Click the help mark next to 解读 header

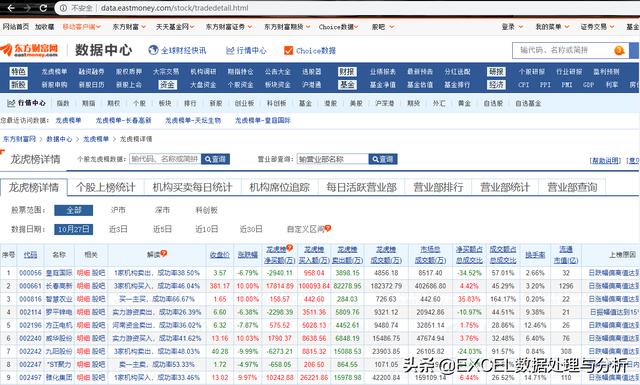click(x=164, y=253)
